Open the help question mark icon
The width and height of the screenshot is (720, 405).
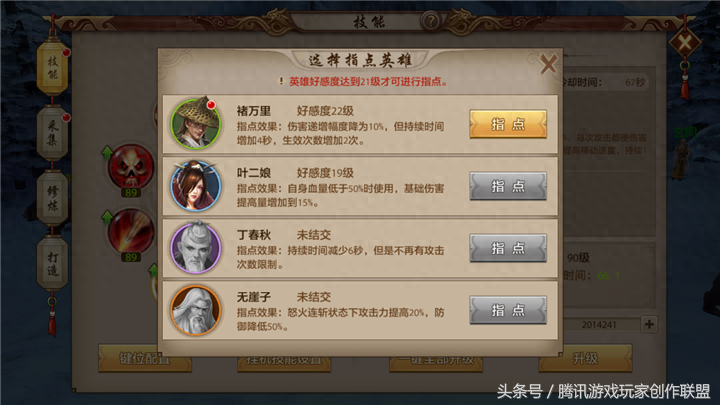point(431,21)
